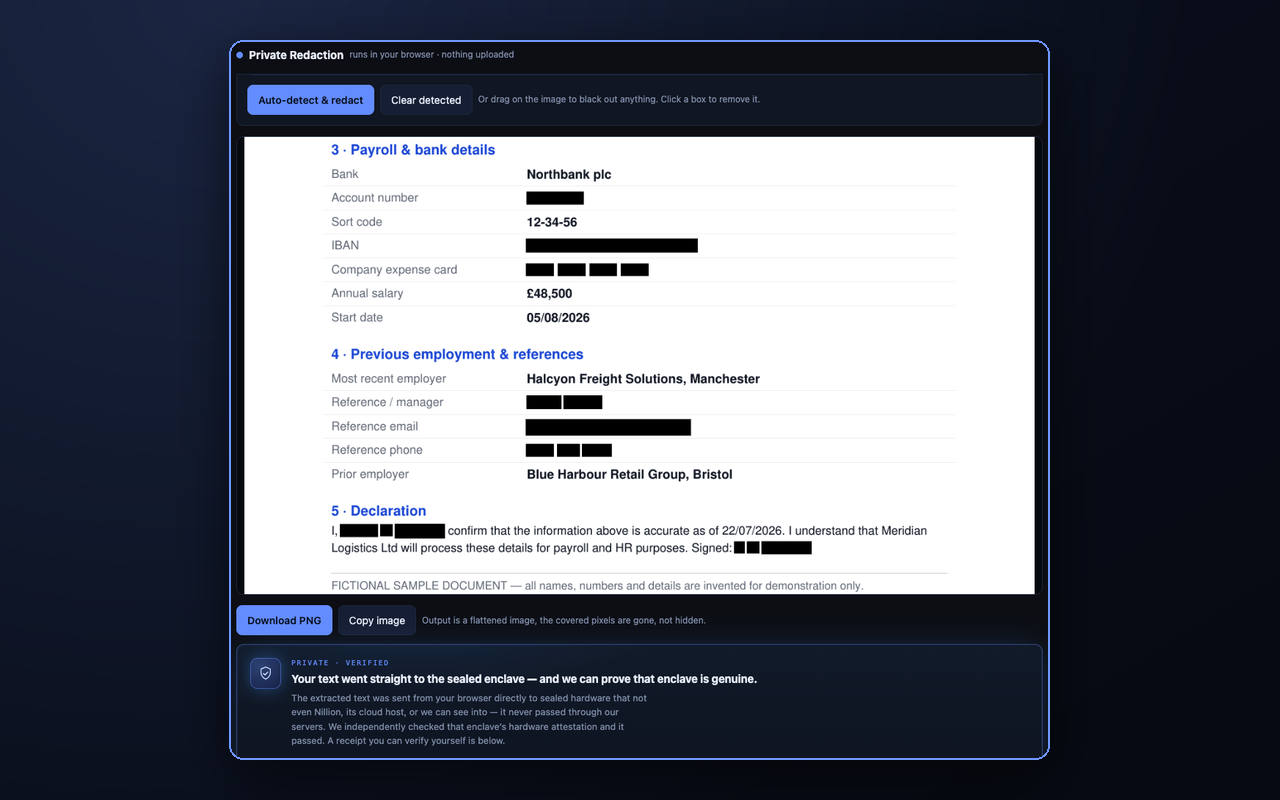This screenshot has height=800, width=1280.
Task: Click the Northbank plc value
Action: [x=569, y=174]
